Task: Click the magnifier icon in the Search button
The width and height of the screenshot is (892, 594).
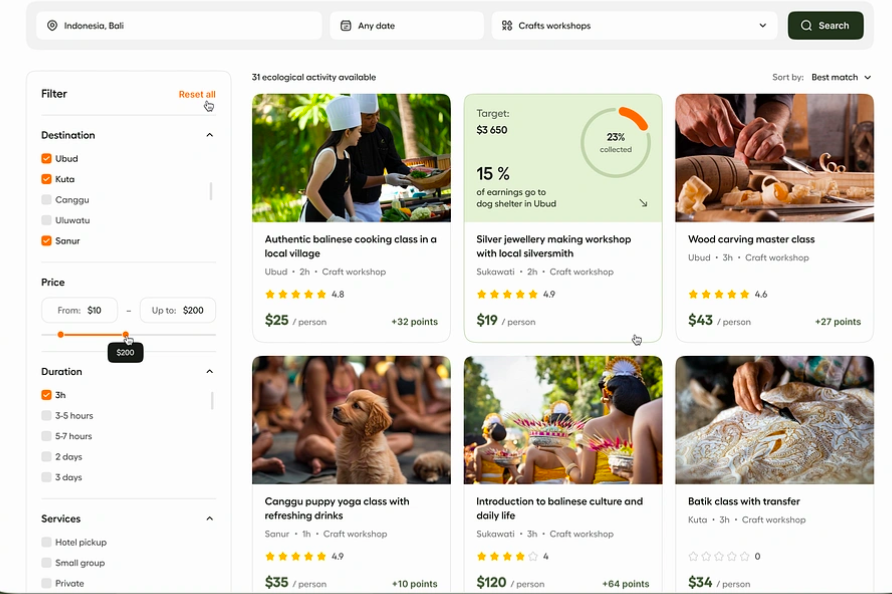Action: click(x=806, y=26)
